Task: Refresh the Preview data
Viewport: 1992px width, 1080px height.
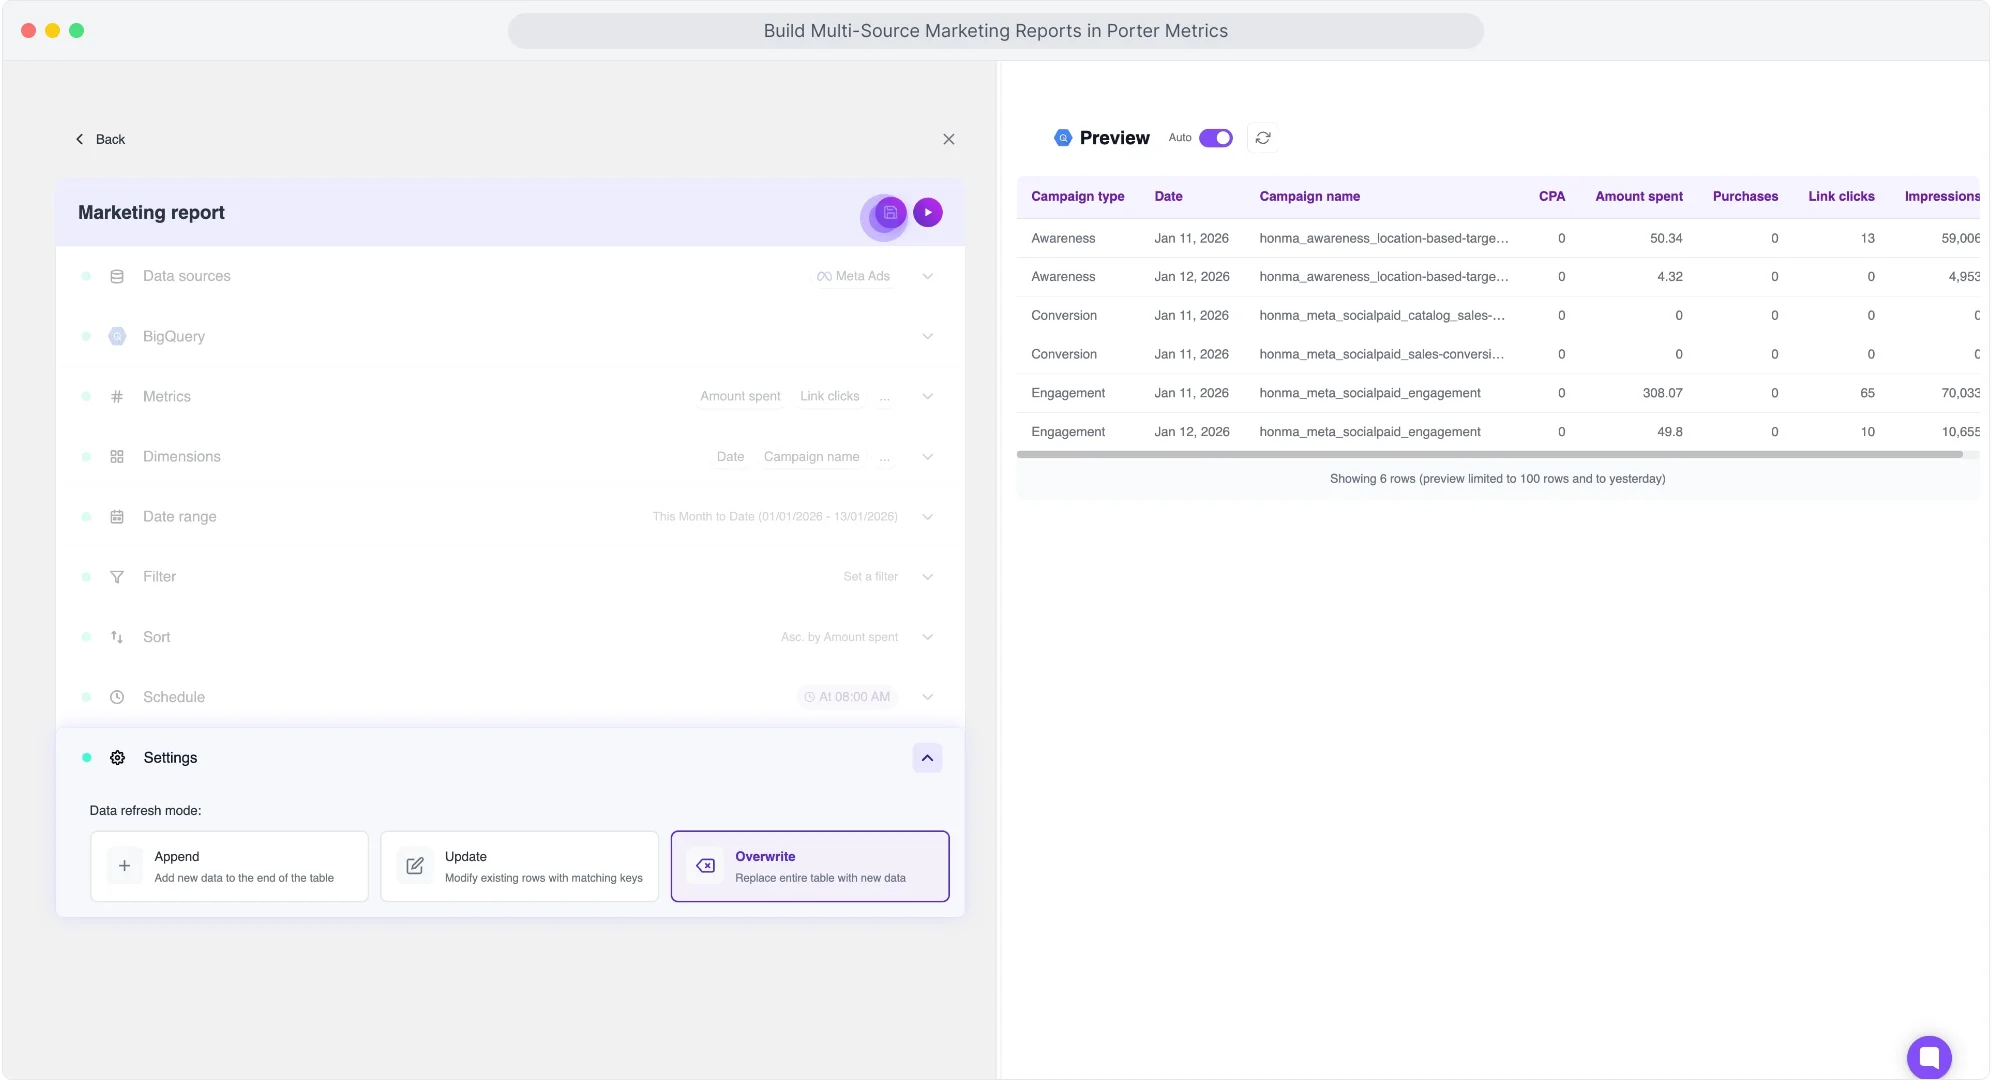Action: [x=1262, y=137]
